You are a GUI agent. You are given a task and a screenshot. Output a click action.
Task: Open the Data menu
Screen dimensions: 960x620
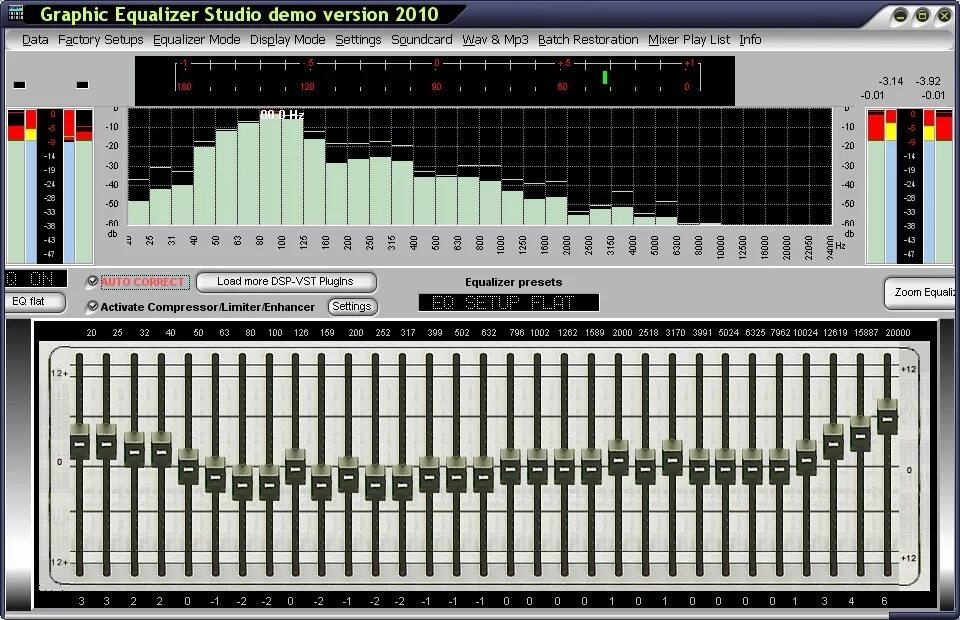tap(35, 40)
